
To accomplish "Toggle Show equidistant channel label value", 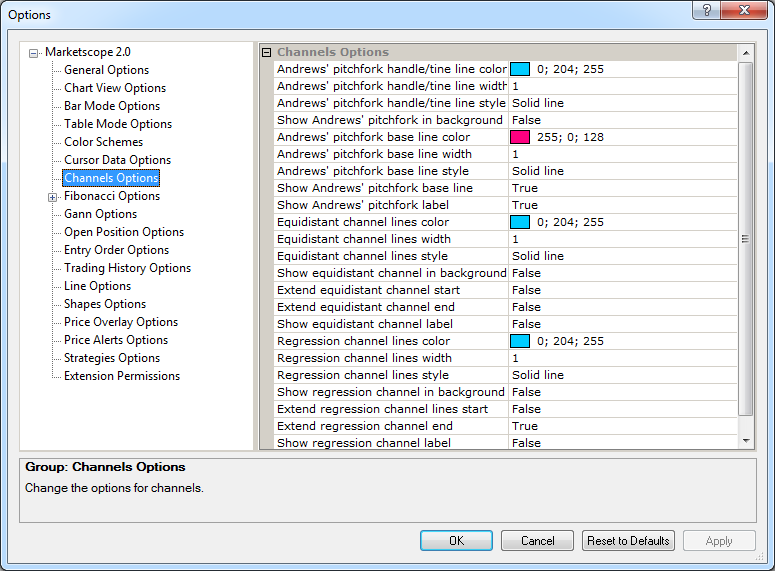I will tap(623, 324).
